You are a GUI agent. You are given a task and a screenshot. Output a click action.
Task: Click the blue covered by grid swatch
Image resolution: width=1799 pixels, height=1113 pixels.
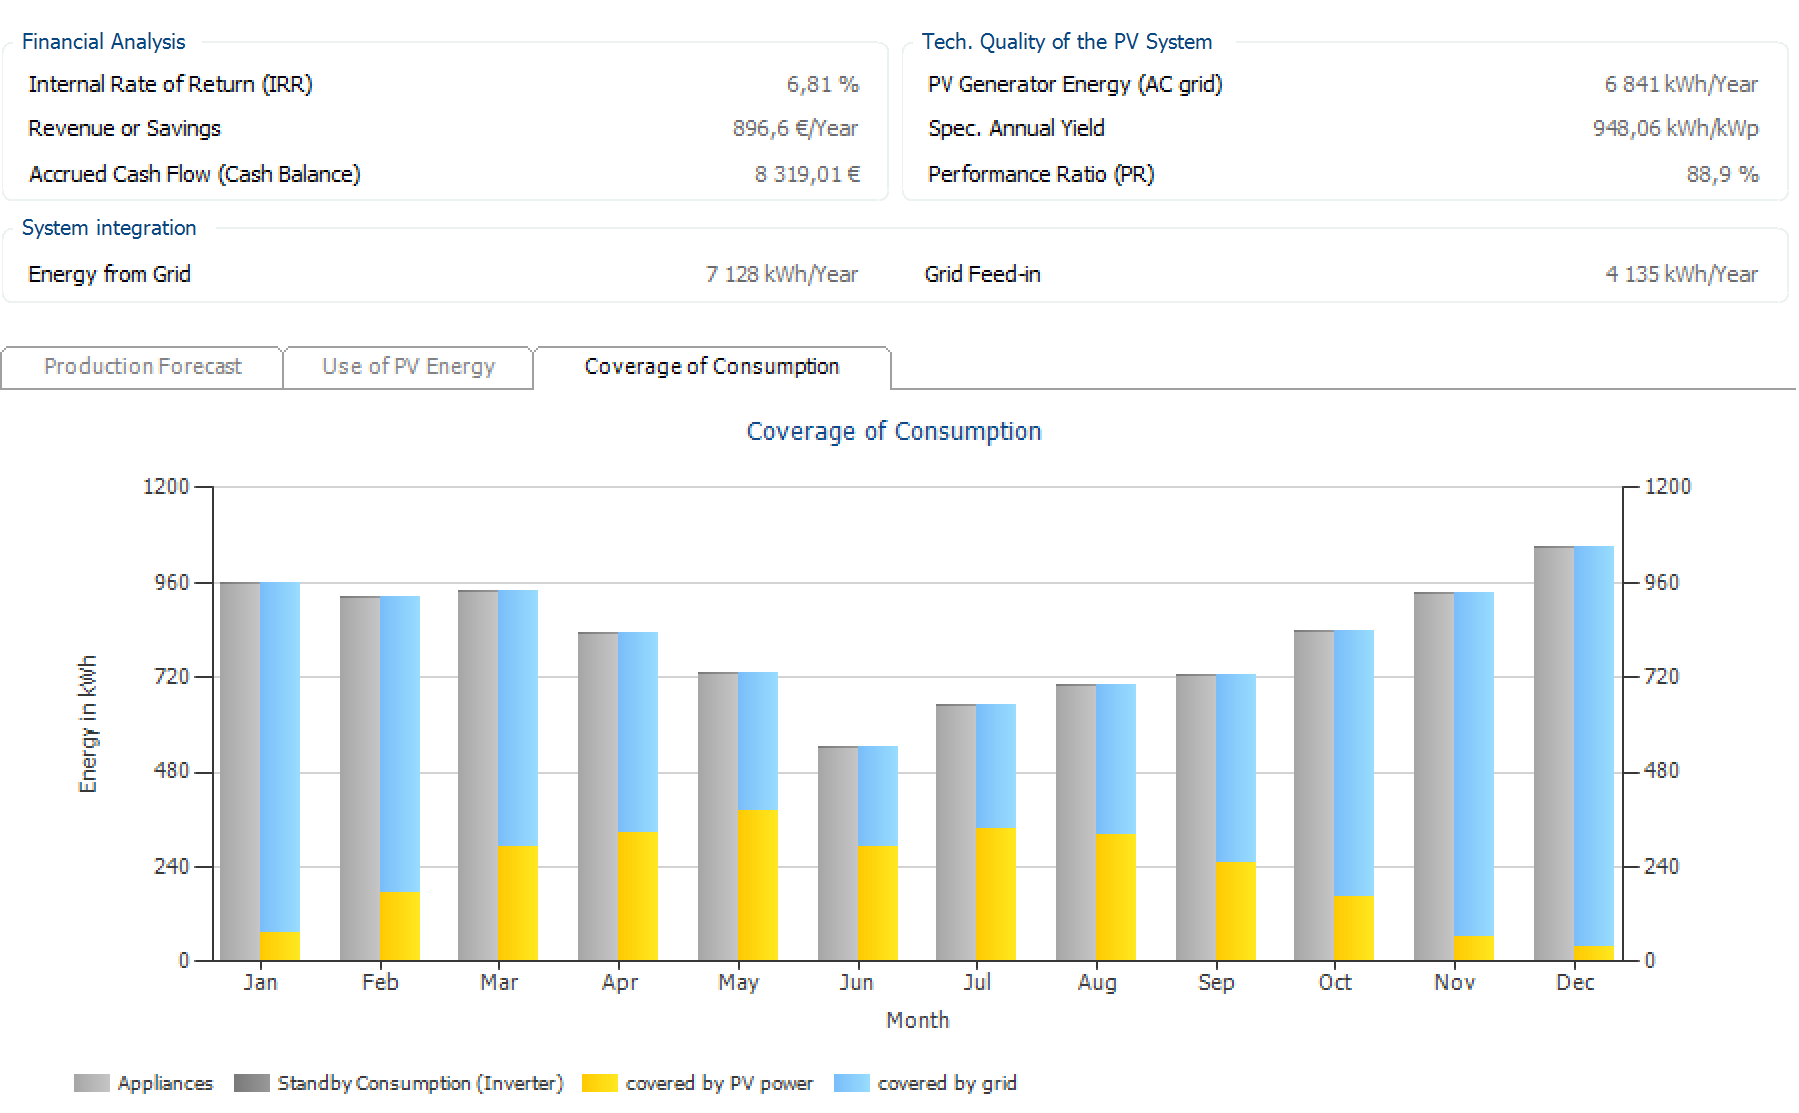pos(851,1083)
